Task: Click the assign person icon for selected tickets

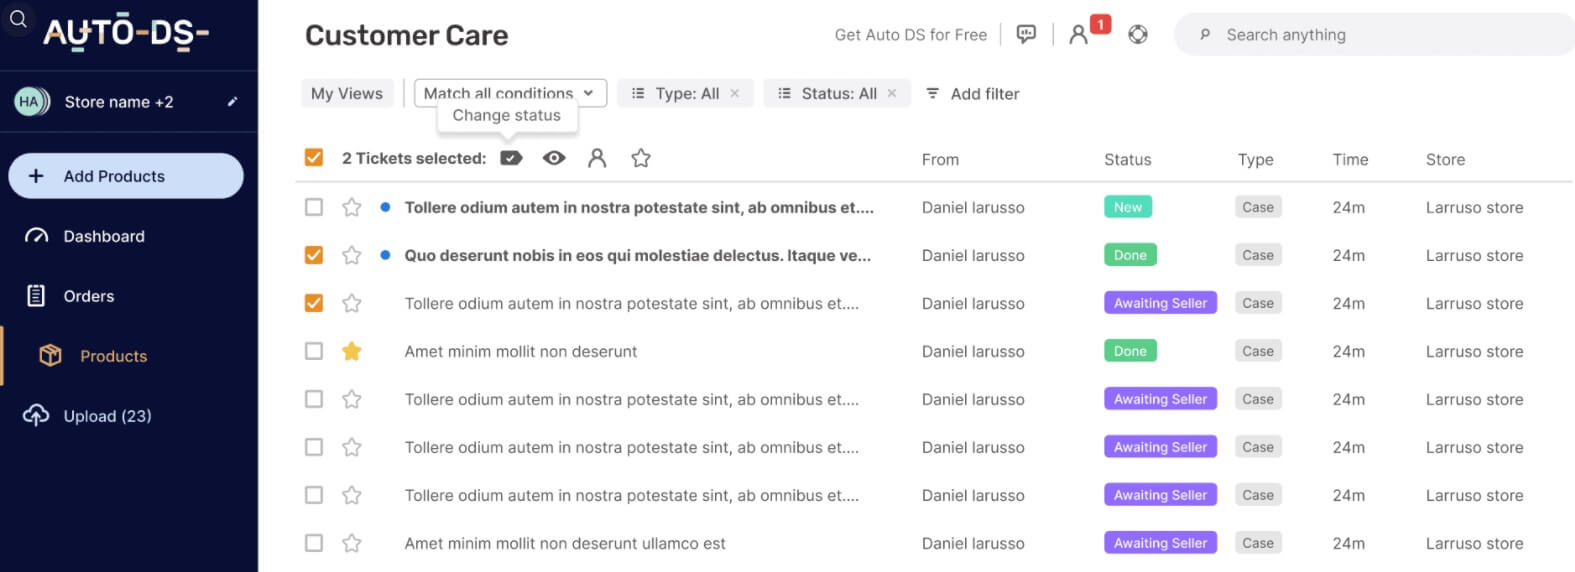Action: 597,158
